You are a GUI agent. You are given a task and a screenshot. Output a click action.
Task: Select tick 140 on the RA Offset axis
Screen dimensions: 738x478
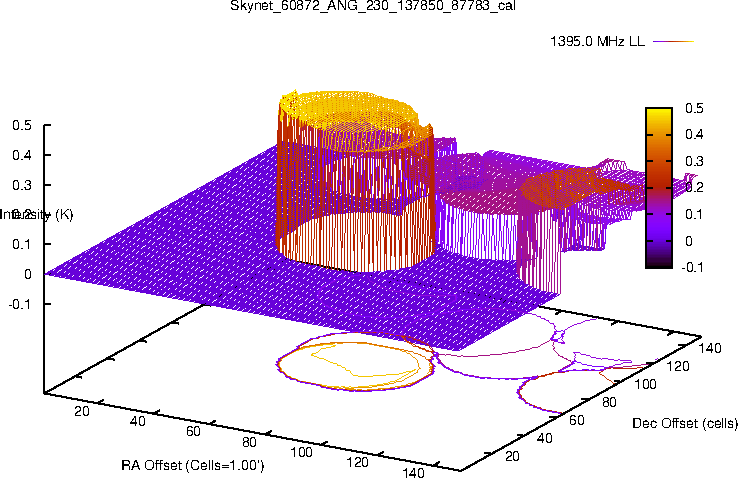(413, 472)
